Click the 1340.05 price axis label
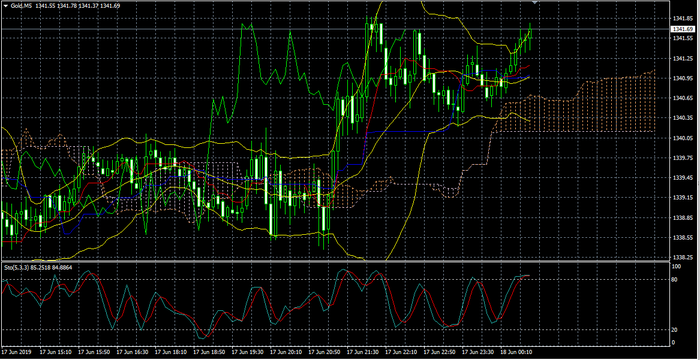 pyautogui.click(x=682, y=138)
